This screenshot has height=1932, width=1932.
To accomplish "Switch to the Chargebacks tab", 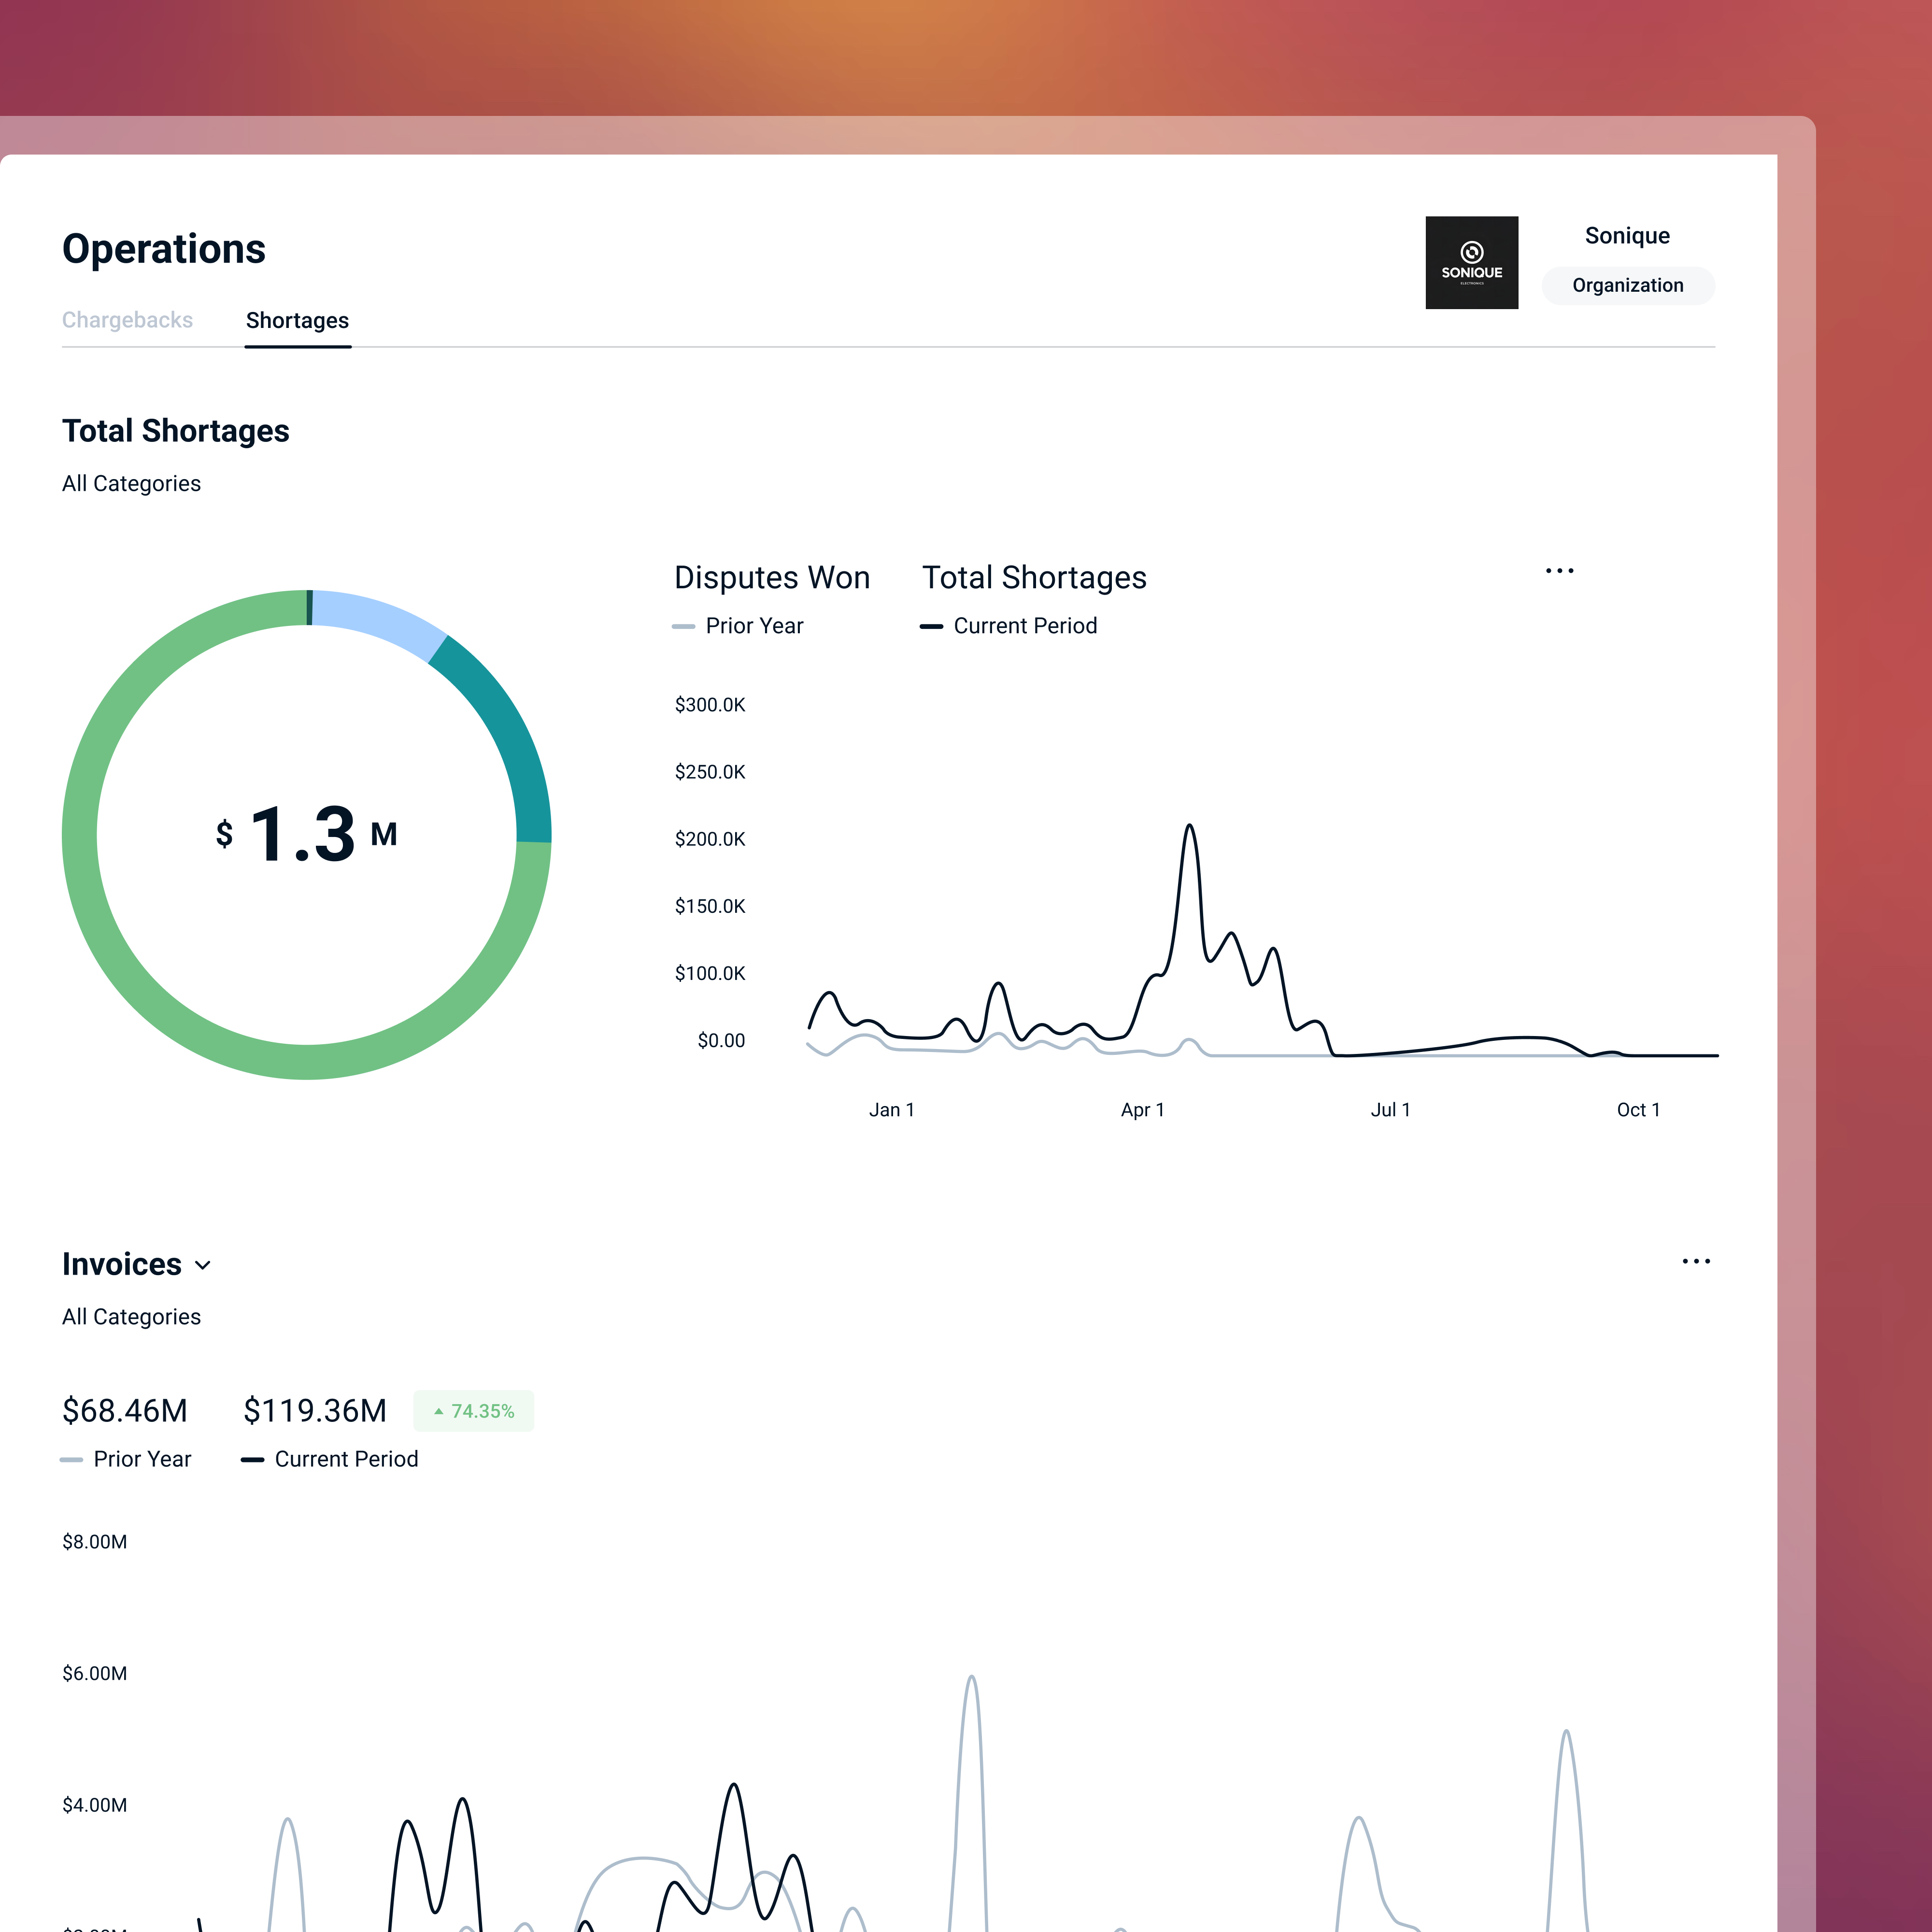I will pos(127,320).
